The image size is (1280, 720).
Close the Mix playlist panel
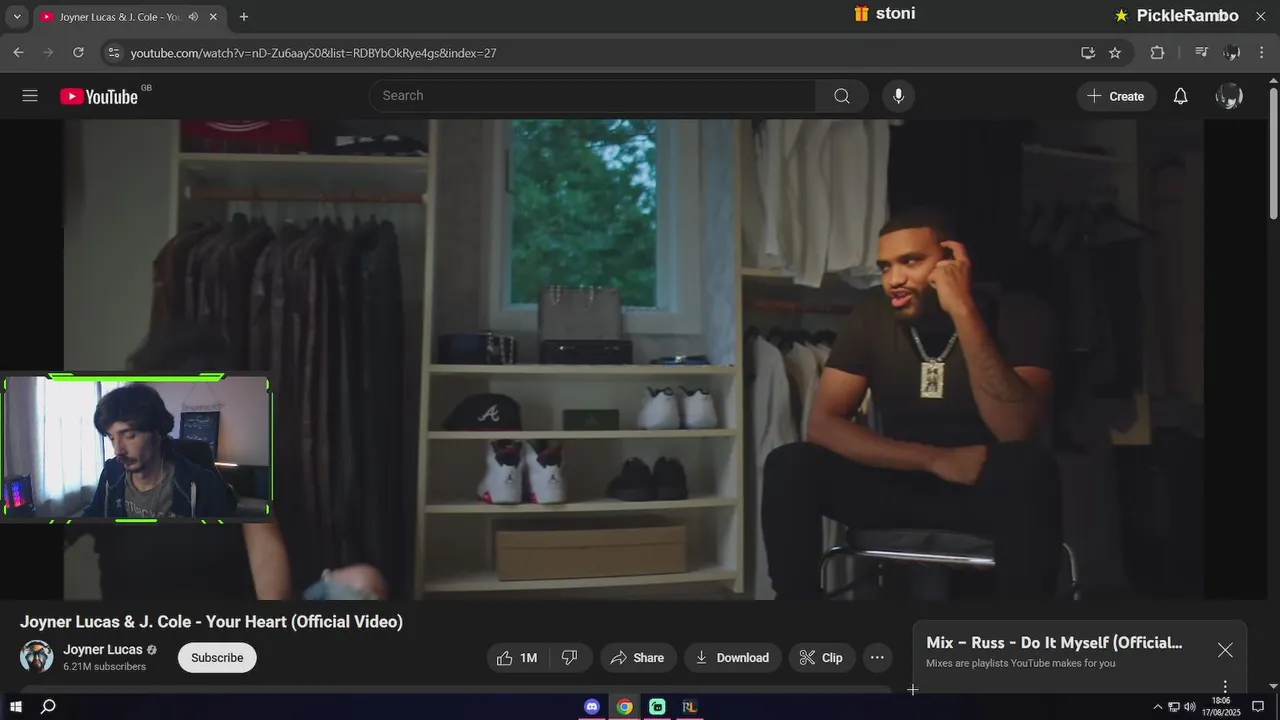tap(1225, 650)
